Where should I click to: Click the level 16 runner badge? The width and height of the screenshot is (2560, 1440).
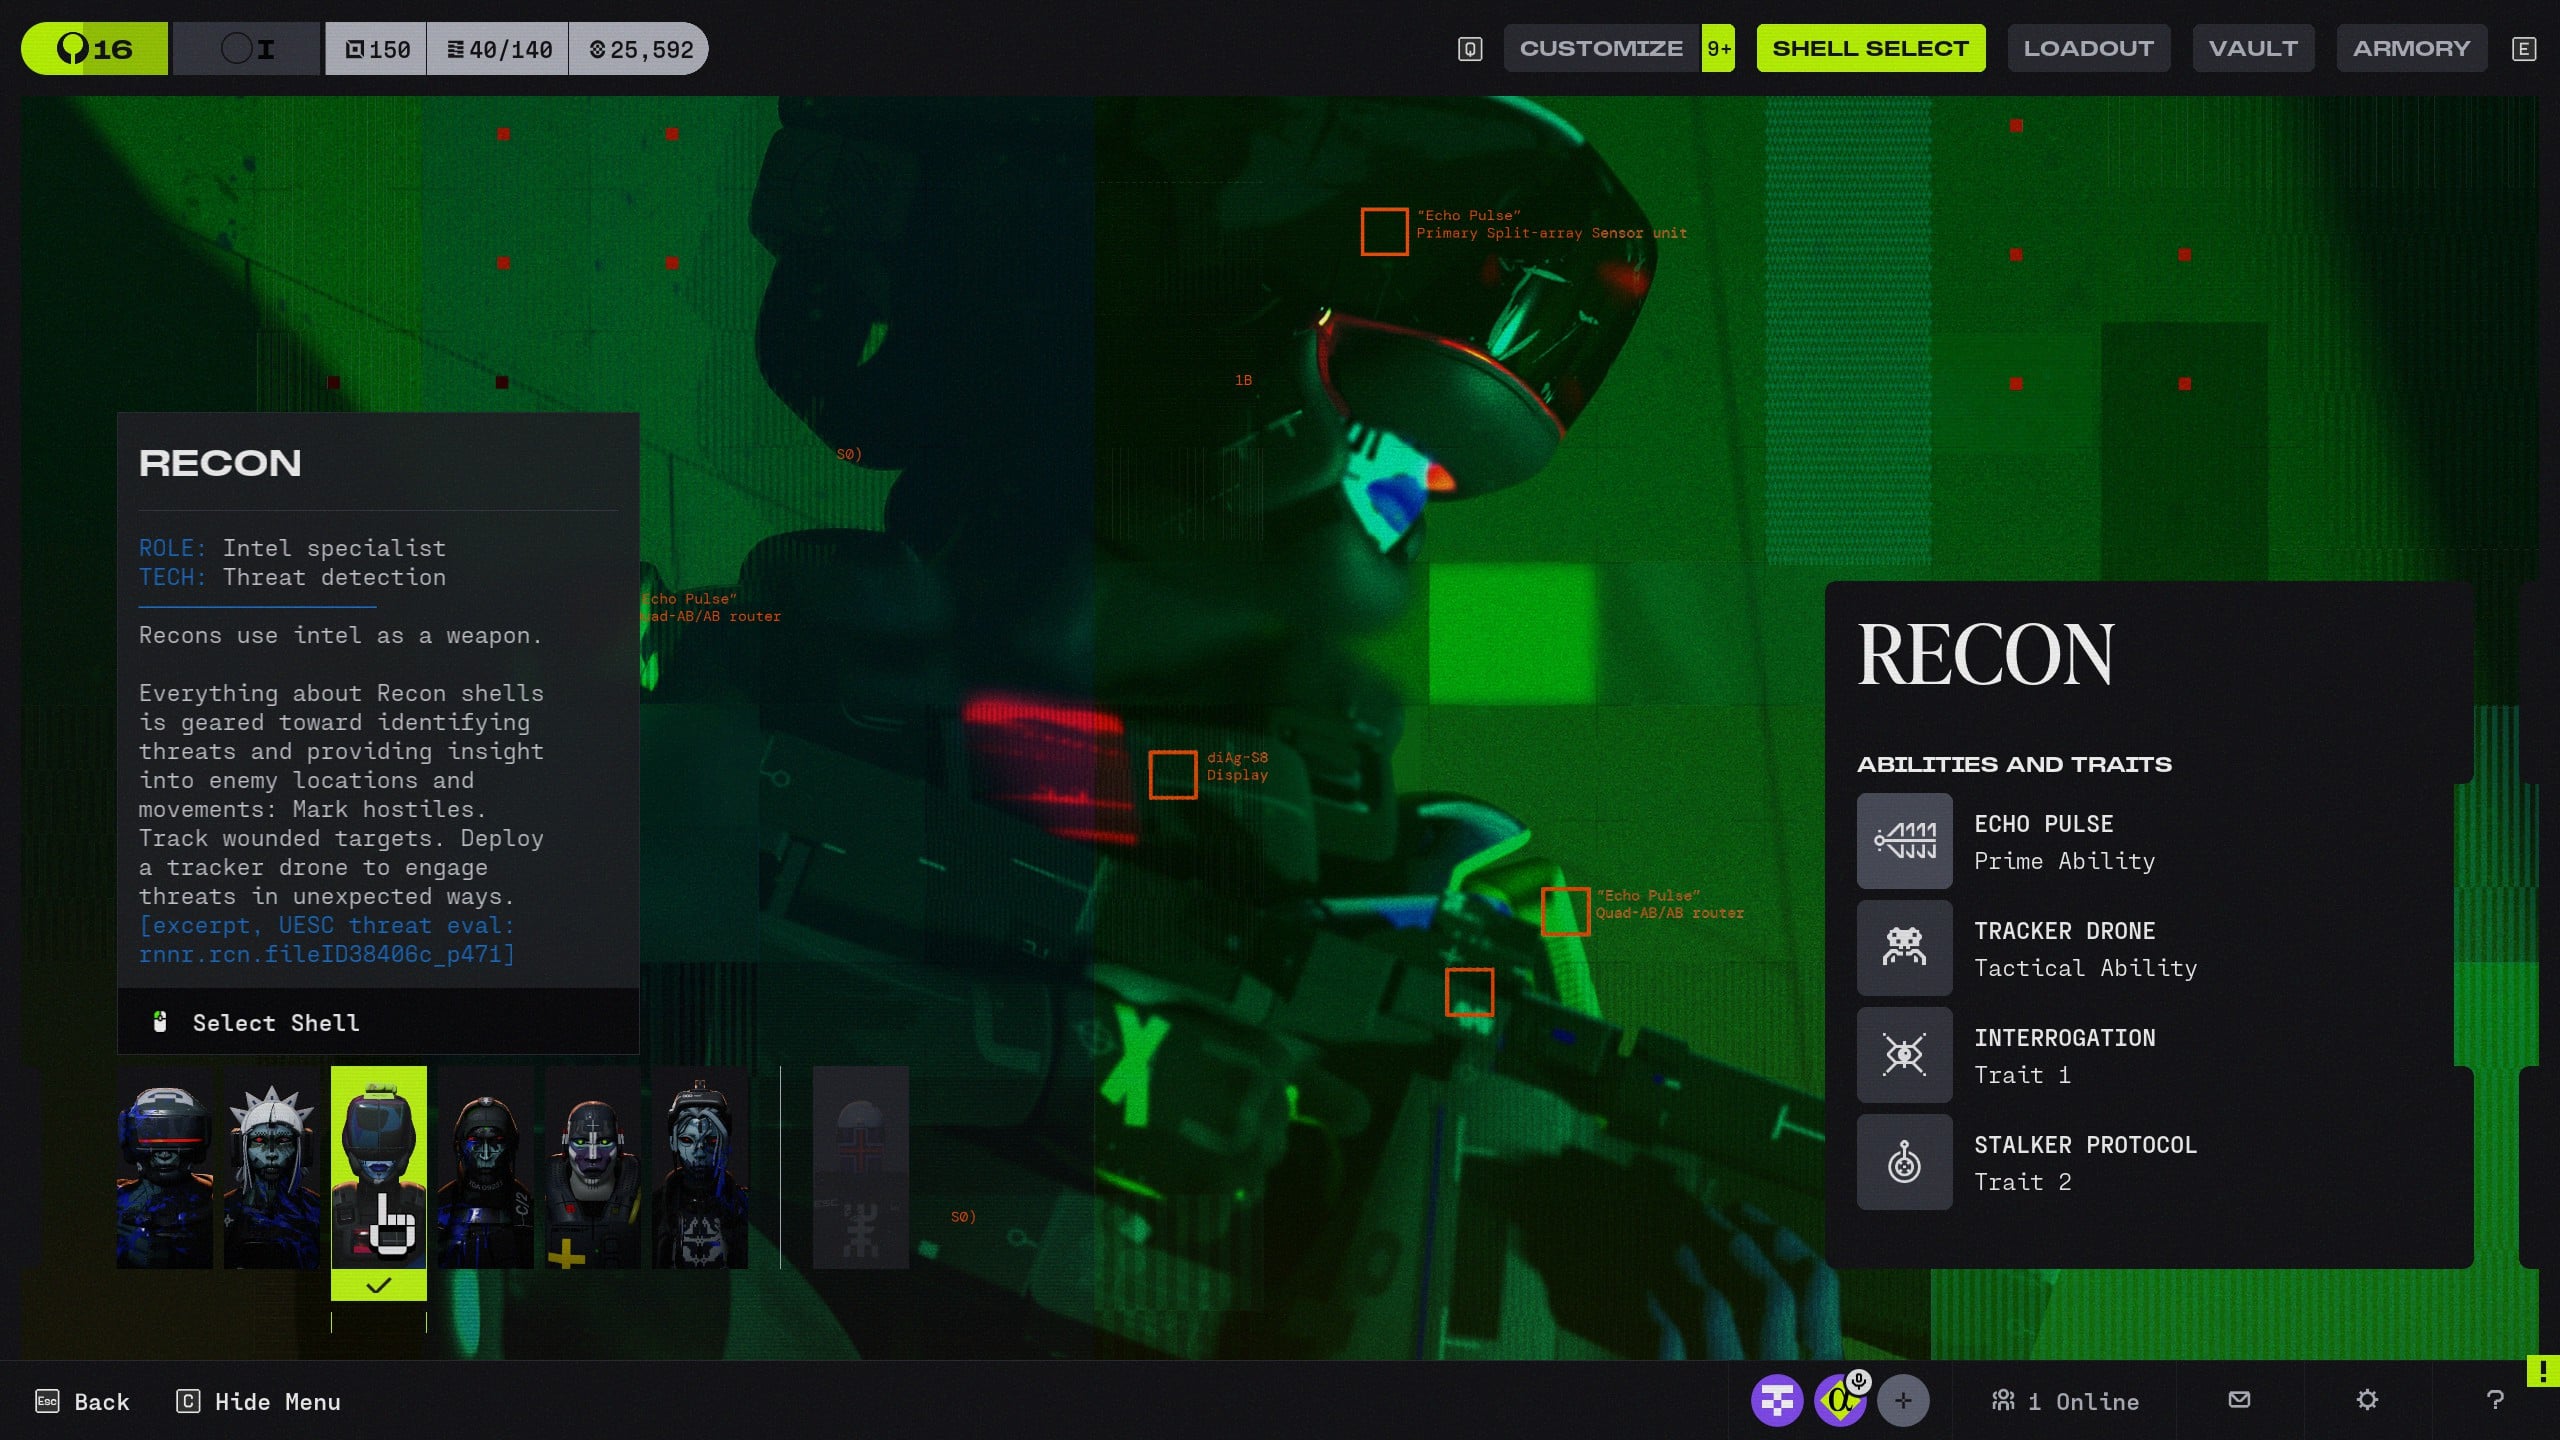point(95,48)
